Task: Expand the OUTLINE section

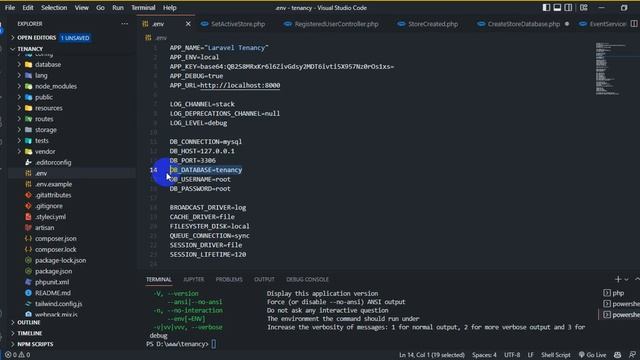Action: tap(13, 322)
